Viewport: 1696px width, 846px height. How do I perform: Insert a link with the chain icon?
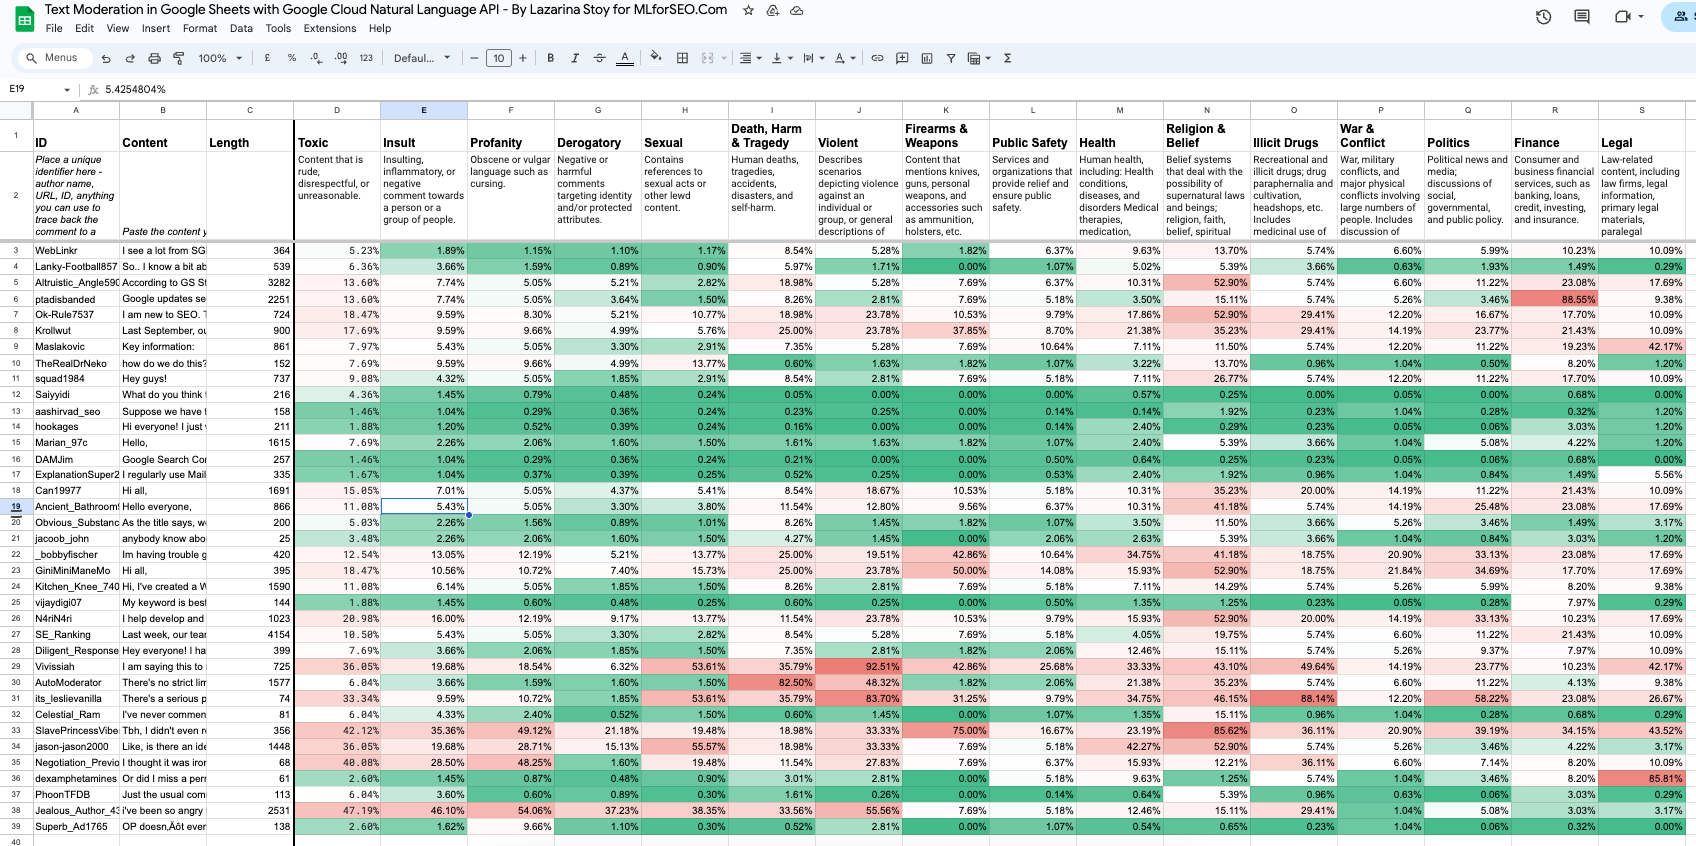click(877, 58)
